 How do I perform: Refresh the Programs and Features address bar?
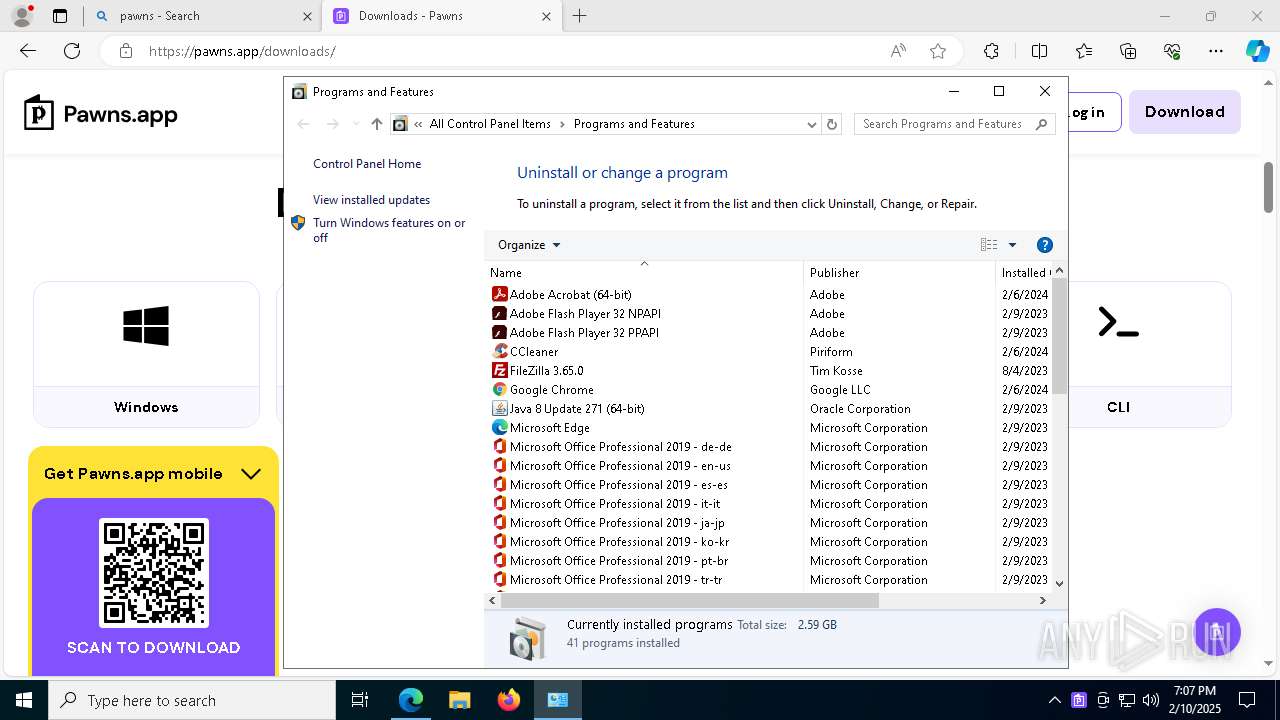tap(832, 124)
